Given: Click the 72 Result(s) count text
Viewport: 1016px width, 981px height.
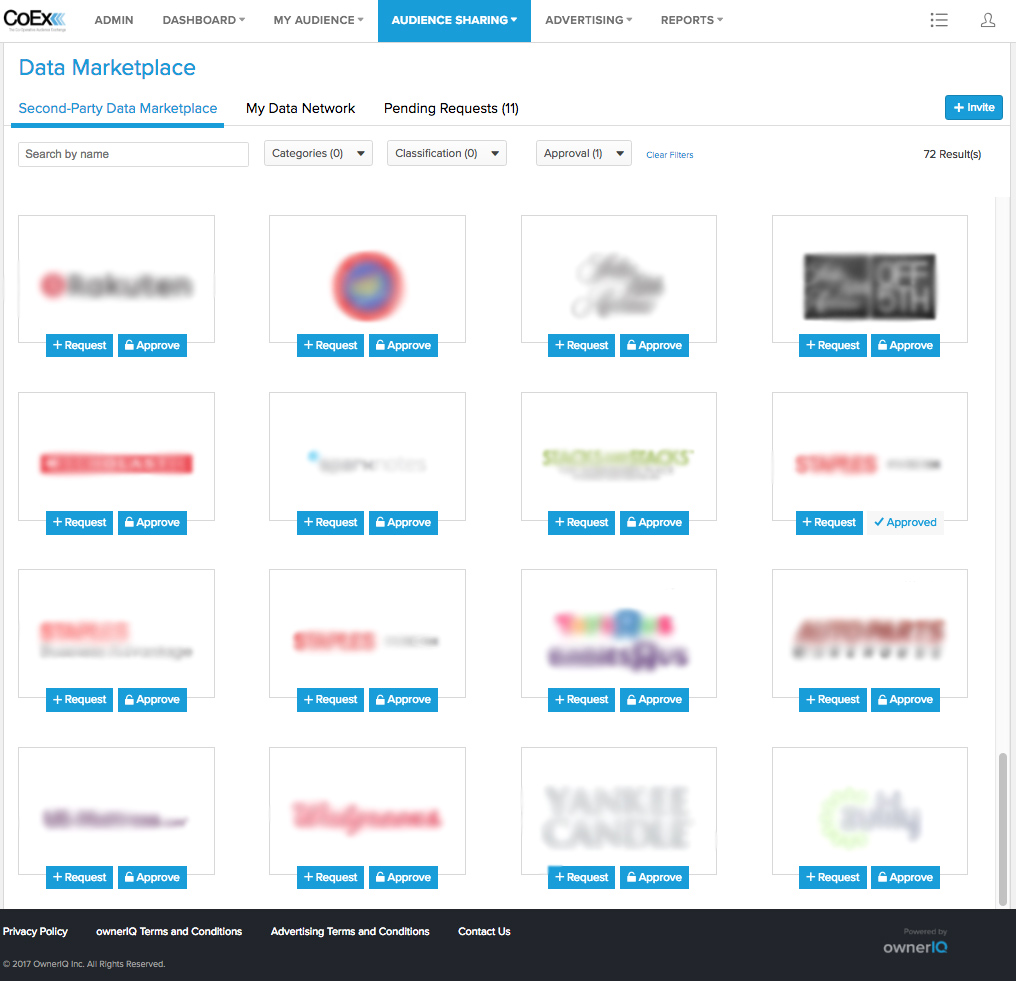Looking at the screenshot, I should pos(952,154).
